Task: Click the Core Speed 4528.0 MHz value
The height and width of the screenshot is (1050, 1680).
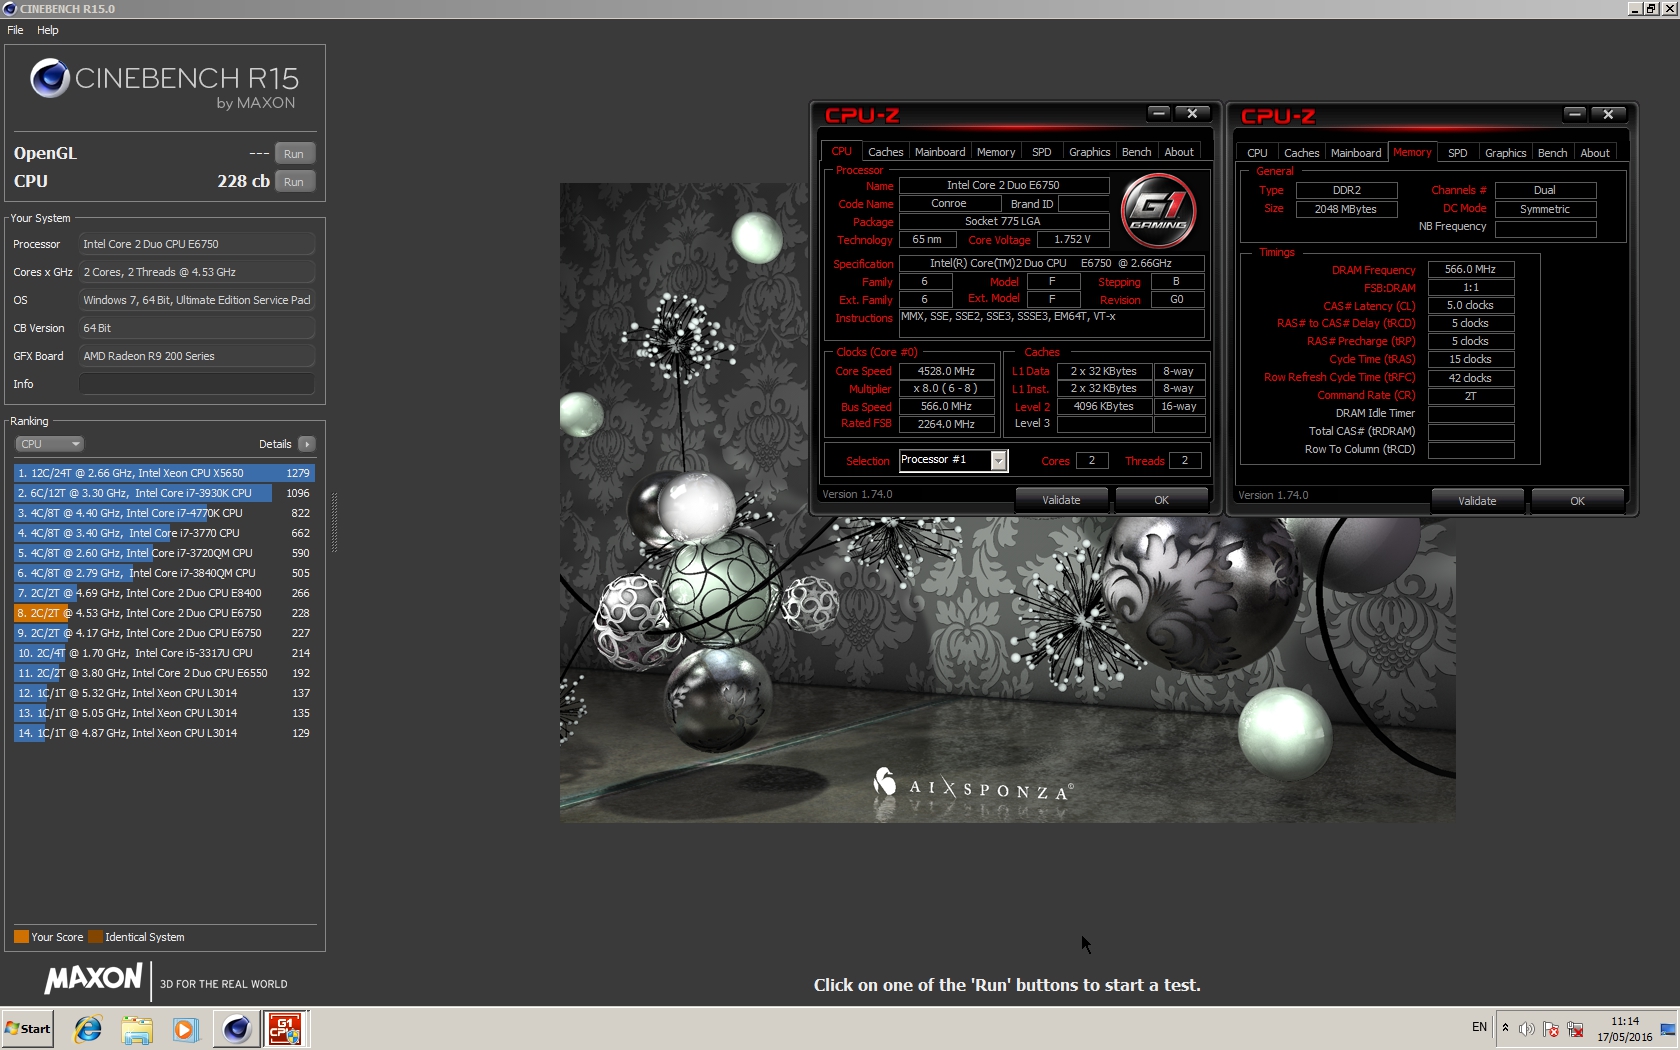Action: pos(946,371)
